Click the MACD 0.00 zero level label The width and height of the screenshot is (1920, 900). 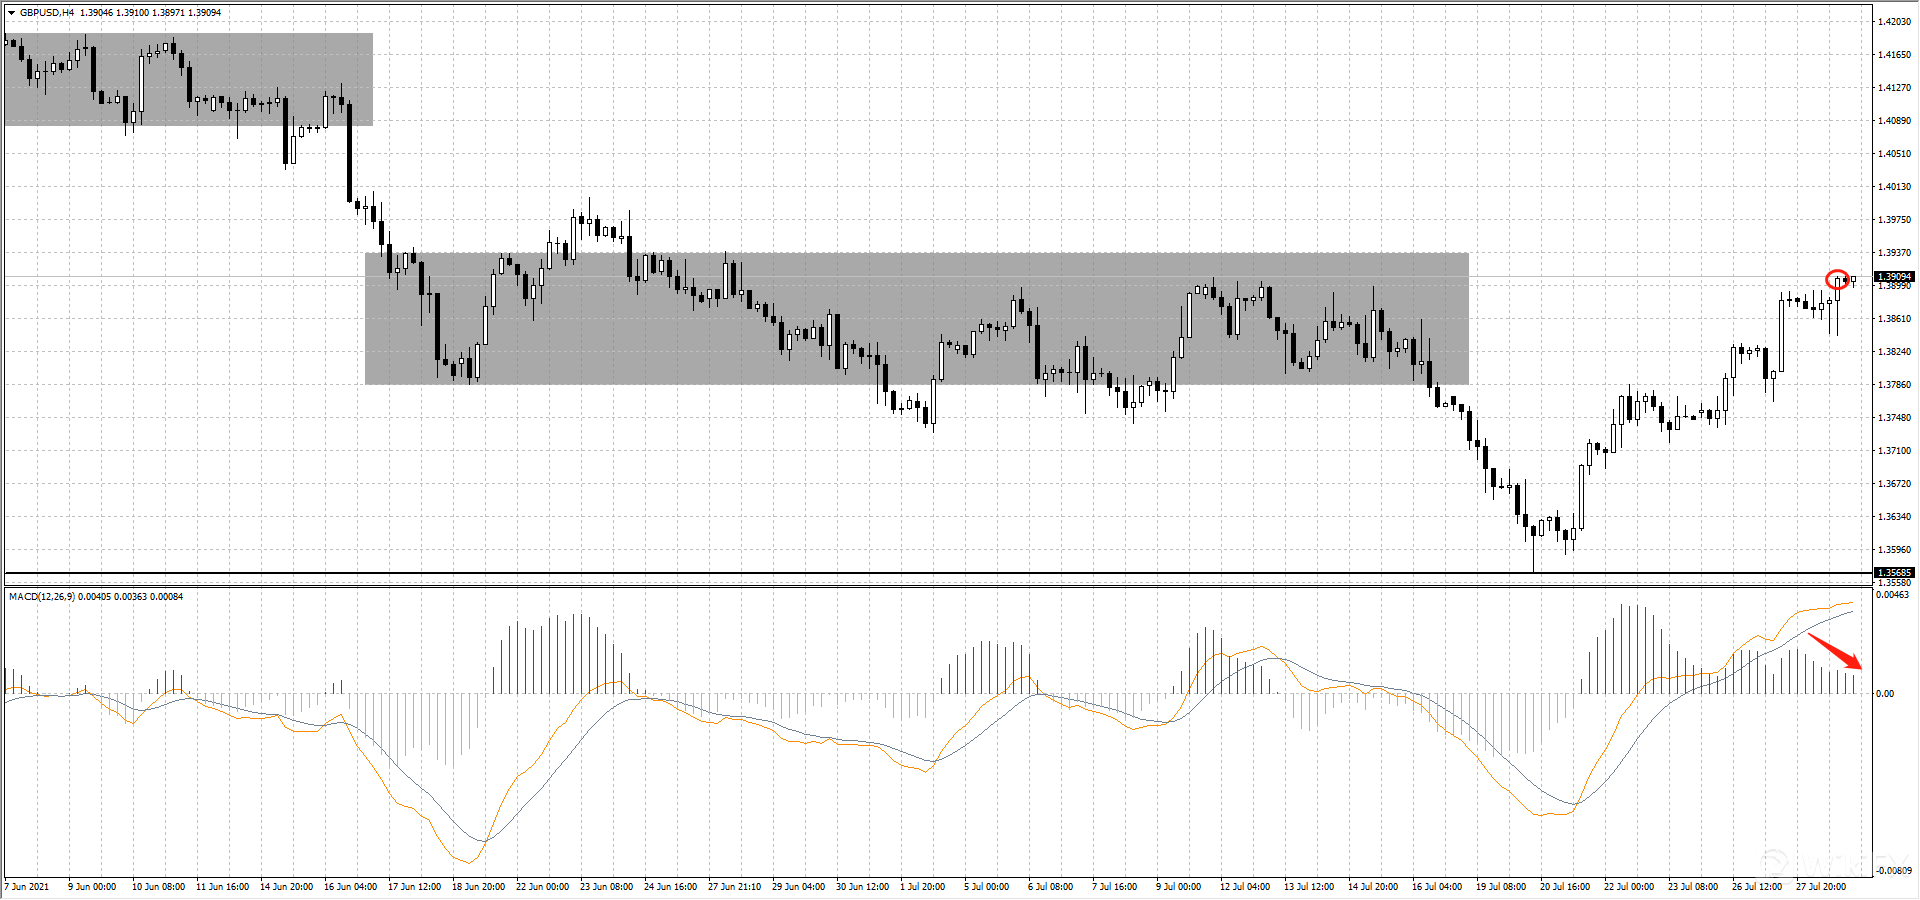click(1885, 694)
